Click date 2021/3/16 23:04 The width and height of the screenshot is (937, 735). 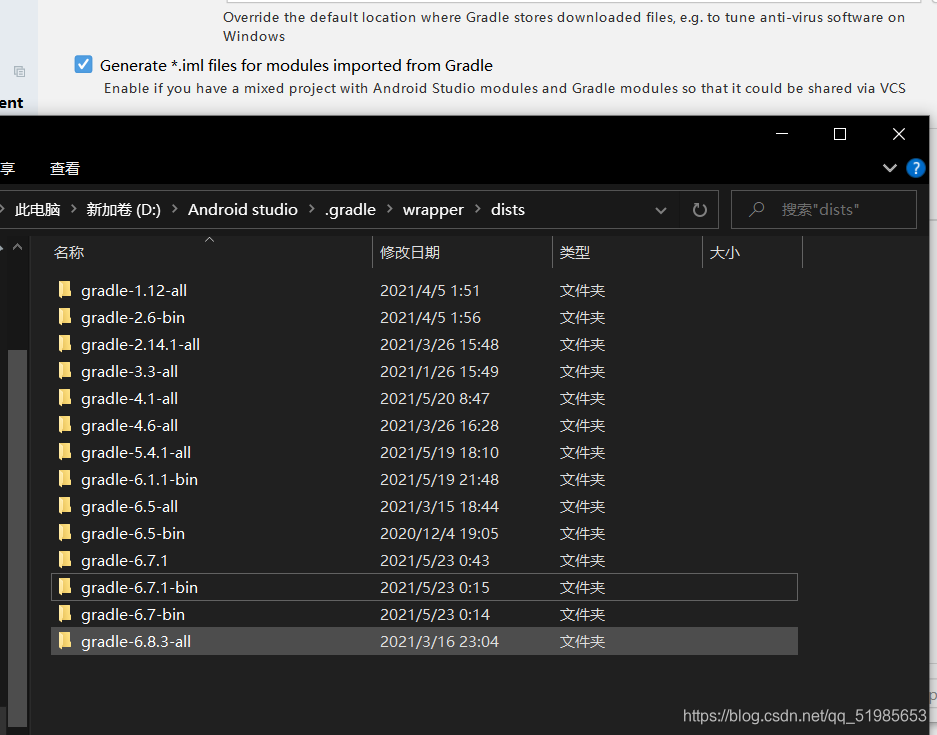(439, 641)
